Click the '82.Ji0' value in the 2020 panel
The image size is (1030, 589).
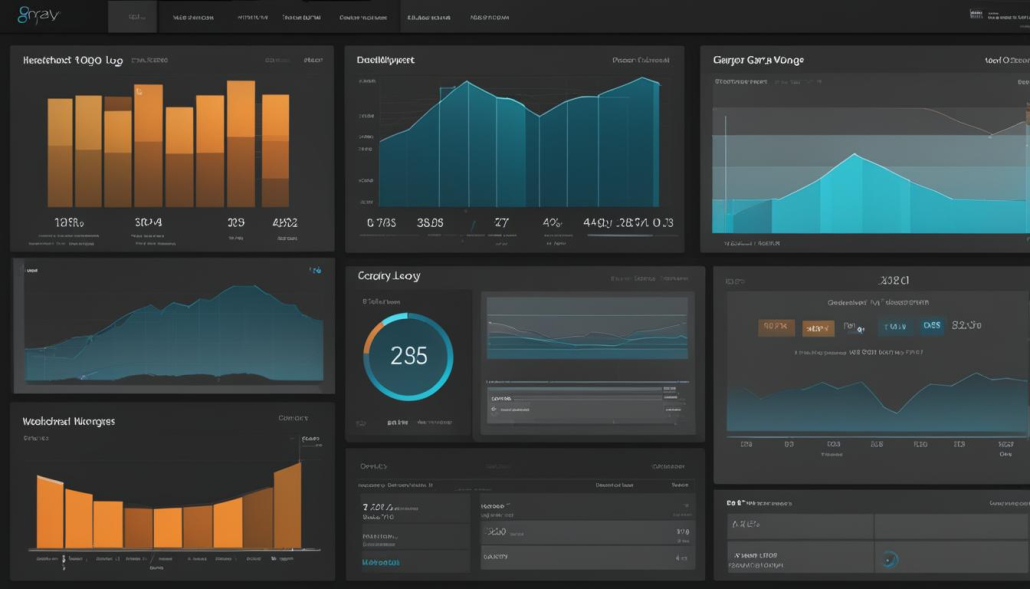[966, 325]
